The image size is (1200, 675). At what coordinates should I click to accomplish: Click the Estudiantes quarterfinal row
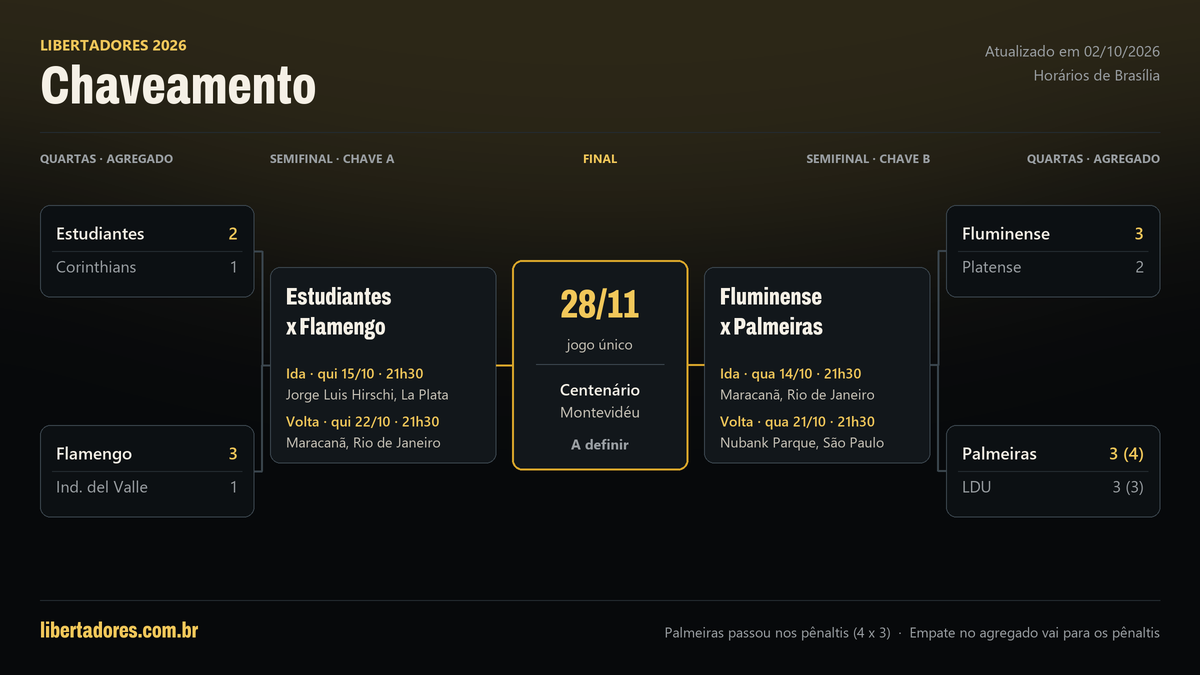147,234
